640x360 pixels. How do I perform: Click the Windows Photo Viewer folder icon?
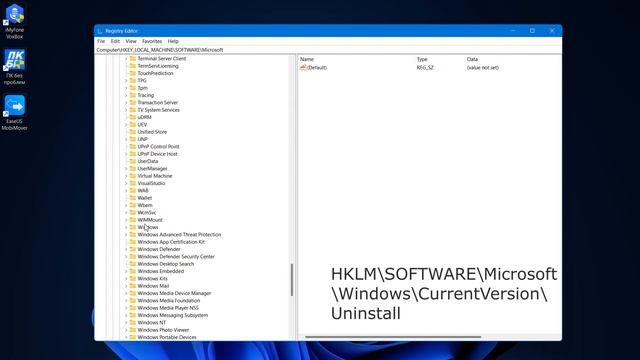(133, 330)
